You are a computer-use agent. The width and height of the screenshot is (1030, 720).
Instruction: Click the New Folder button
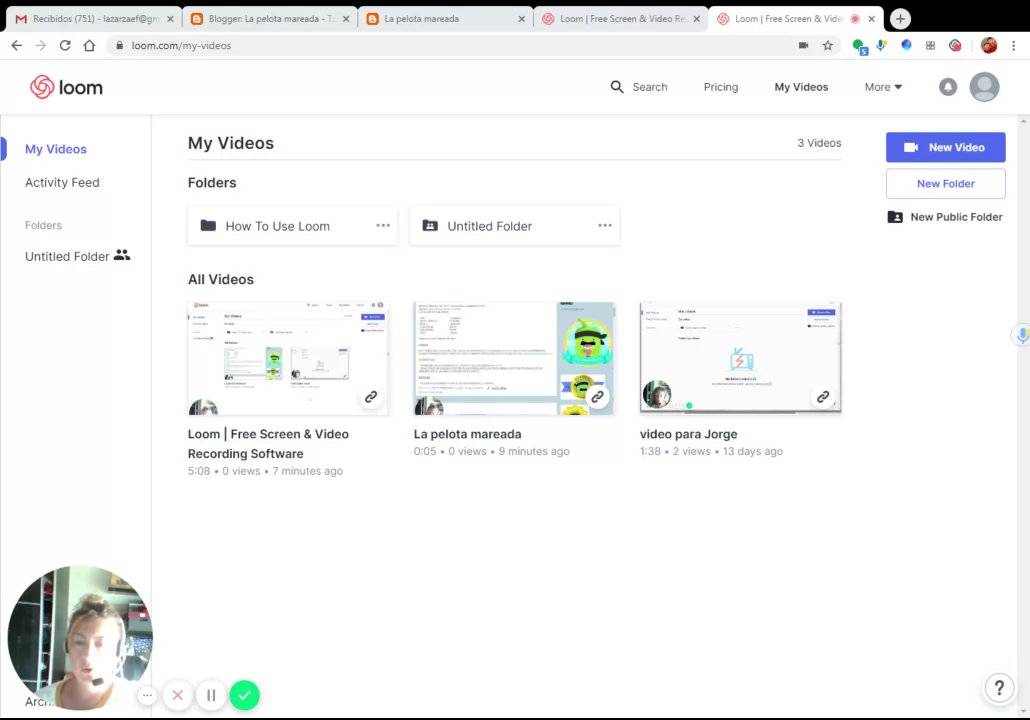tap(945, 183)
